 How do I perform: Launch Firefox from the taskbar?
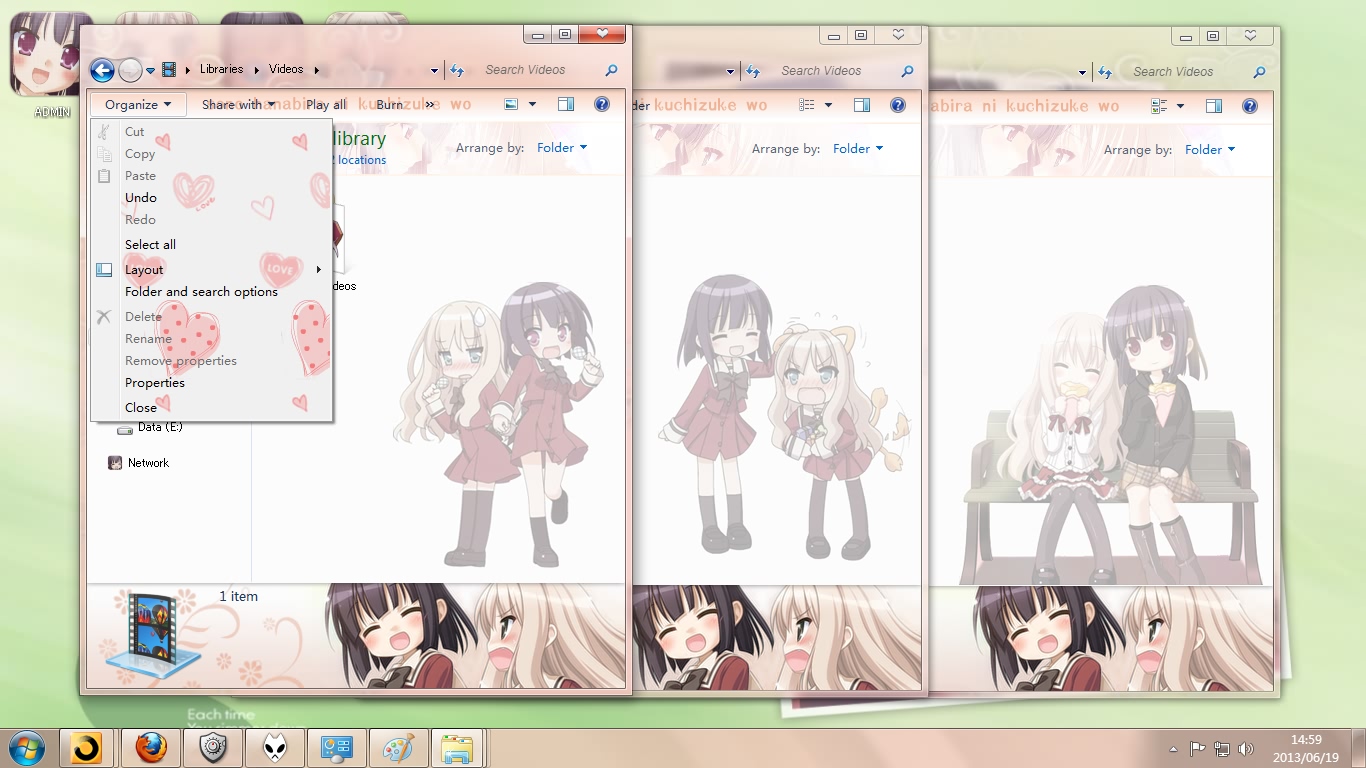tap(151, 748)
